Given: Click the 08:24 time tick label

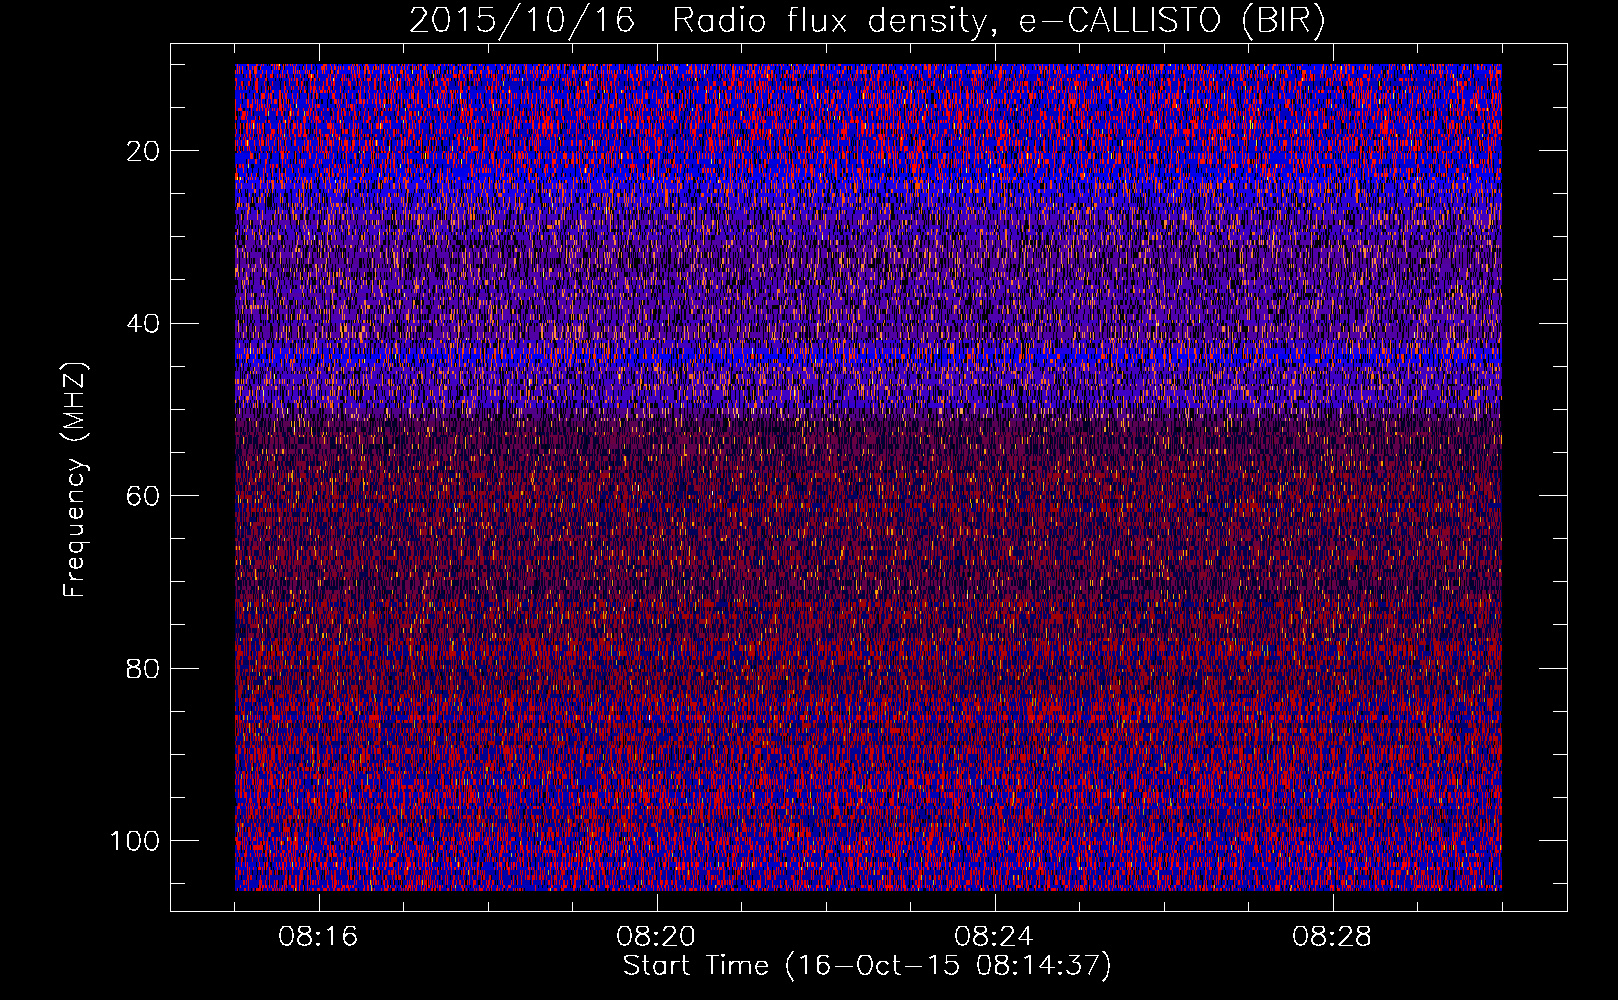Looking at the screenshot, I should [x=994, y=937].
